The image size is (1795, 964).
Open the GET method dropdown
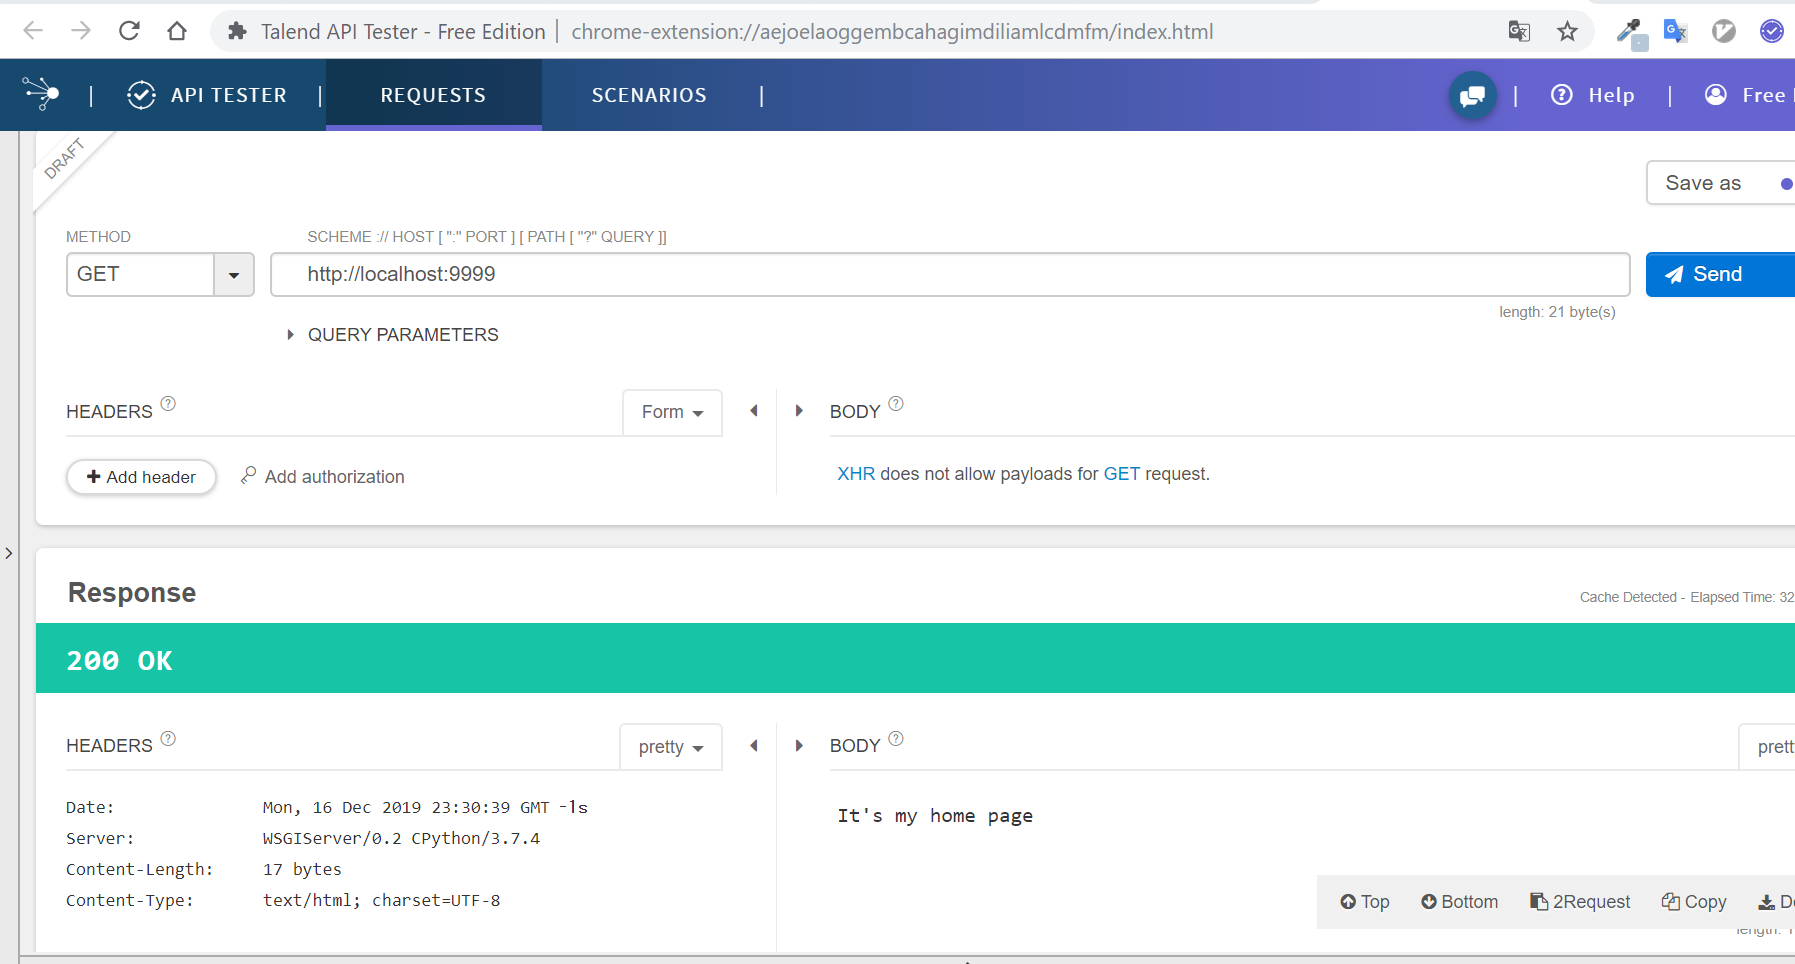[233, 274]
